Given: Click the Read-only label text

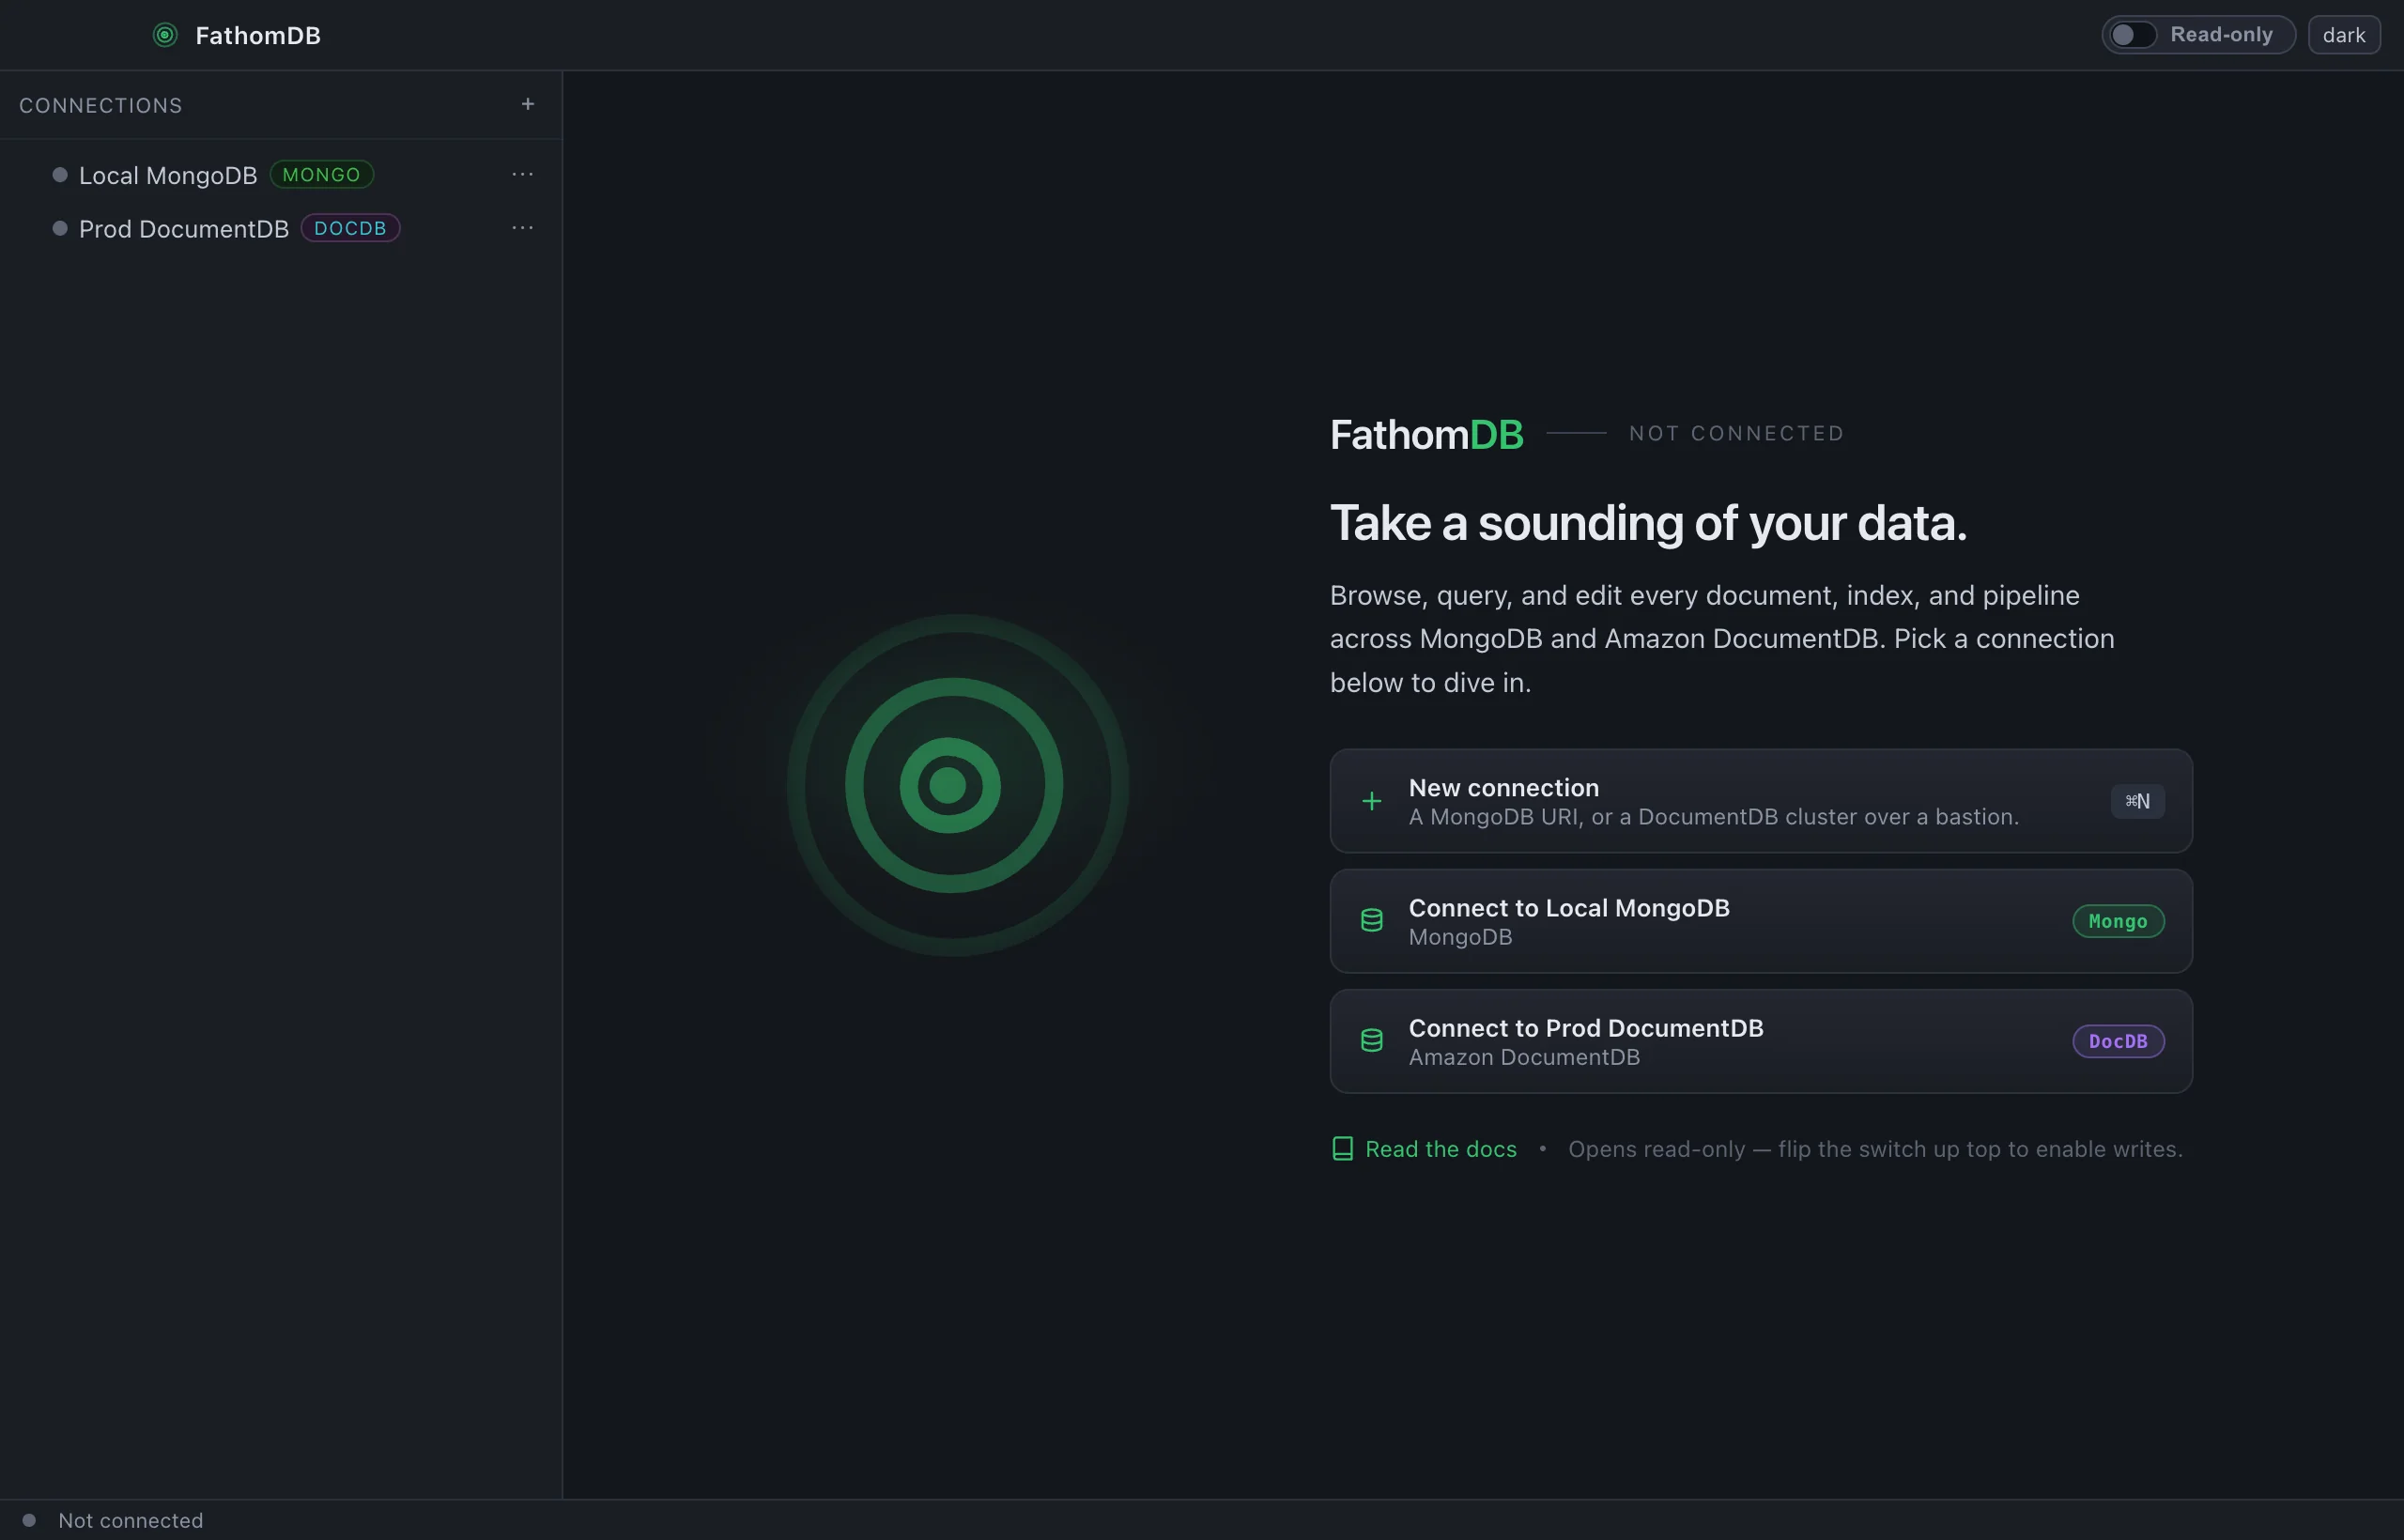Looking at the screenshot, I should click(2221, 35).
